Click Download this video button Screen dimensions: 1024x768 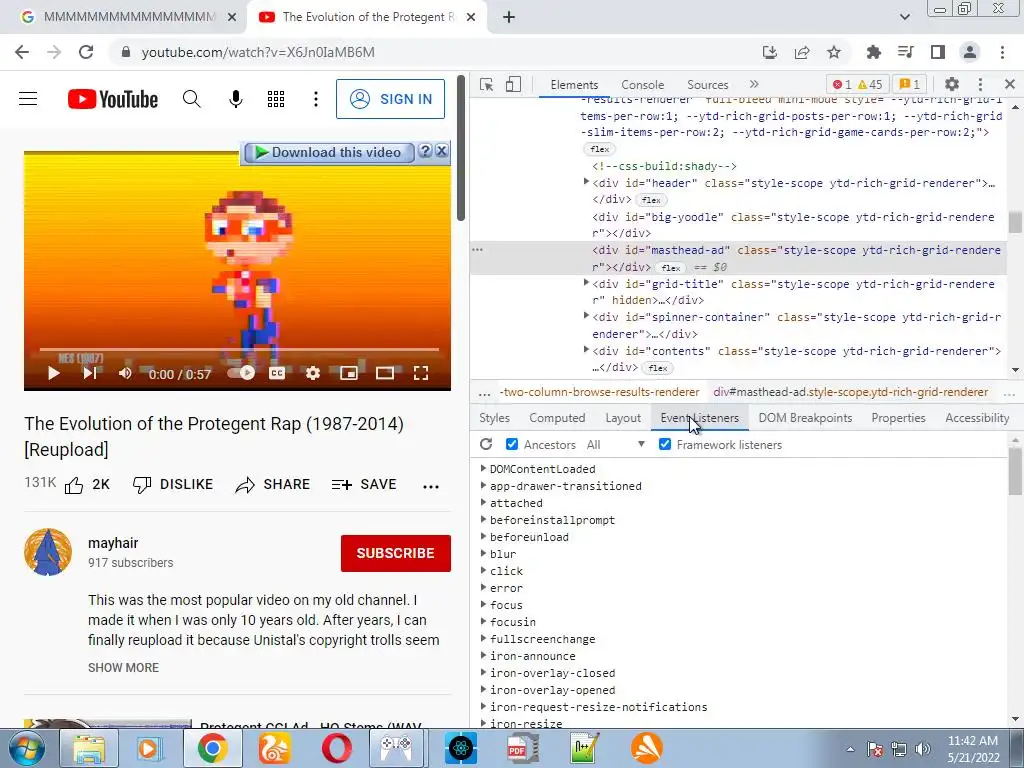tap(328, 152)
